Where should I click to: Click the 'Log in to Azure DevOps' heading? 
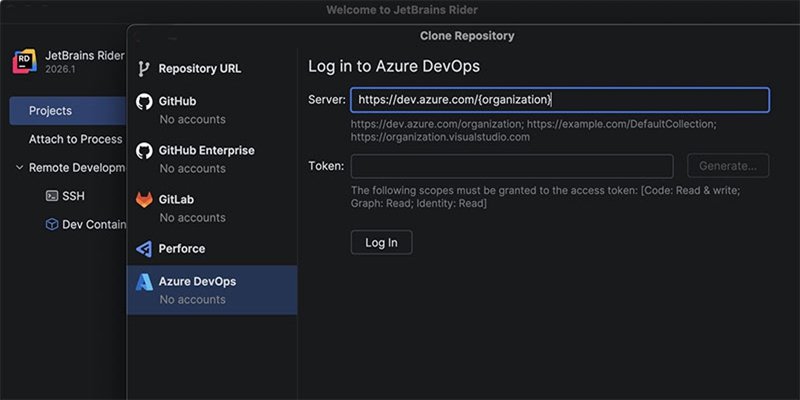pyautogui.click(x=394, y=66)
